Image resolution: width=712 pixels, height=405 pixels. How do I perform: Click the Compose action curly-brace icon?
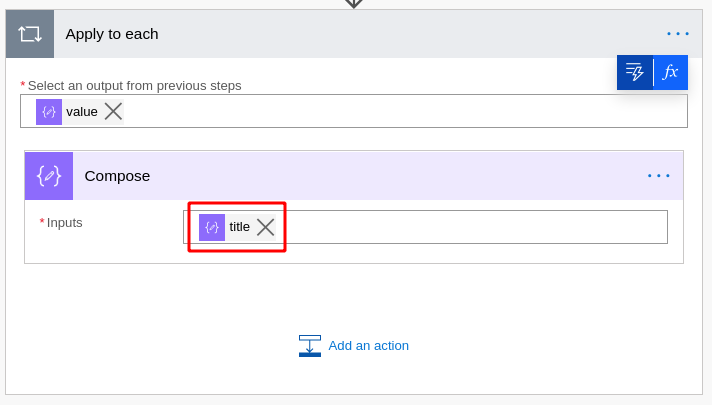[49, 176]
